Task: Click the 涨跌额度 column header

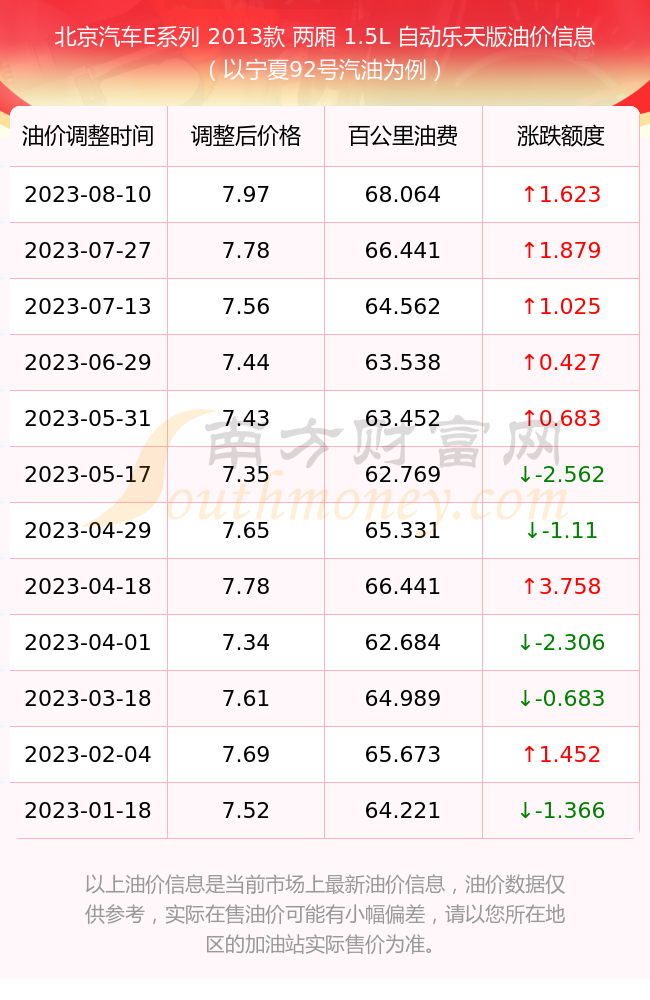Action: [x=561, y=136]
